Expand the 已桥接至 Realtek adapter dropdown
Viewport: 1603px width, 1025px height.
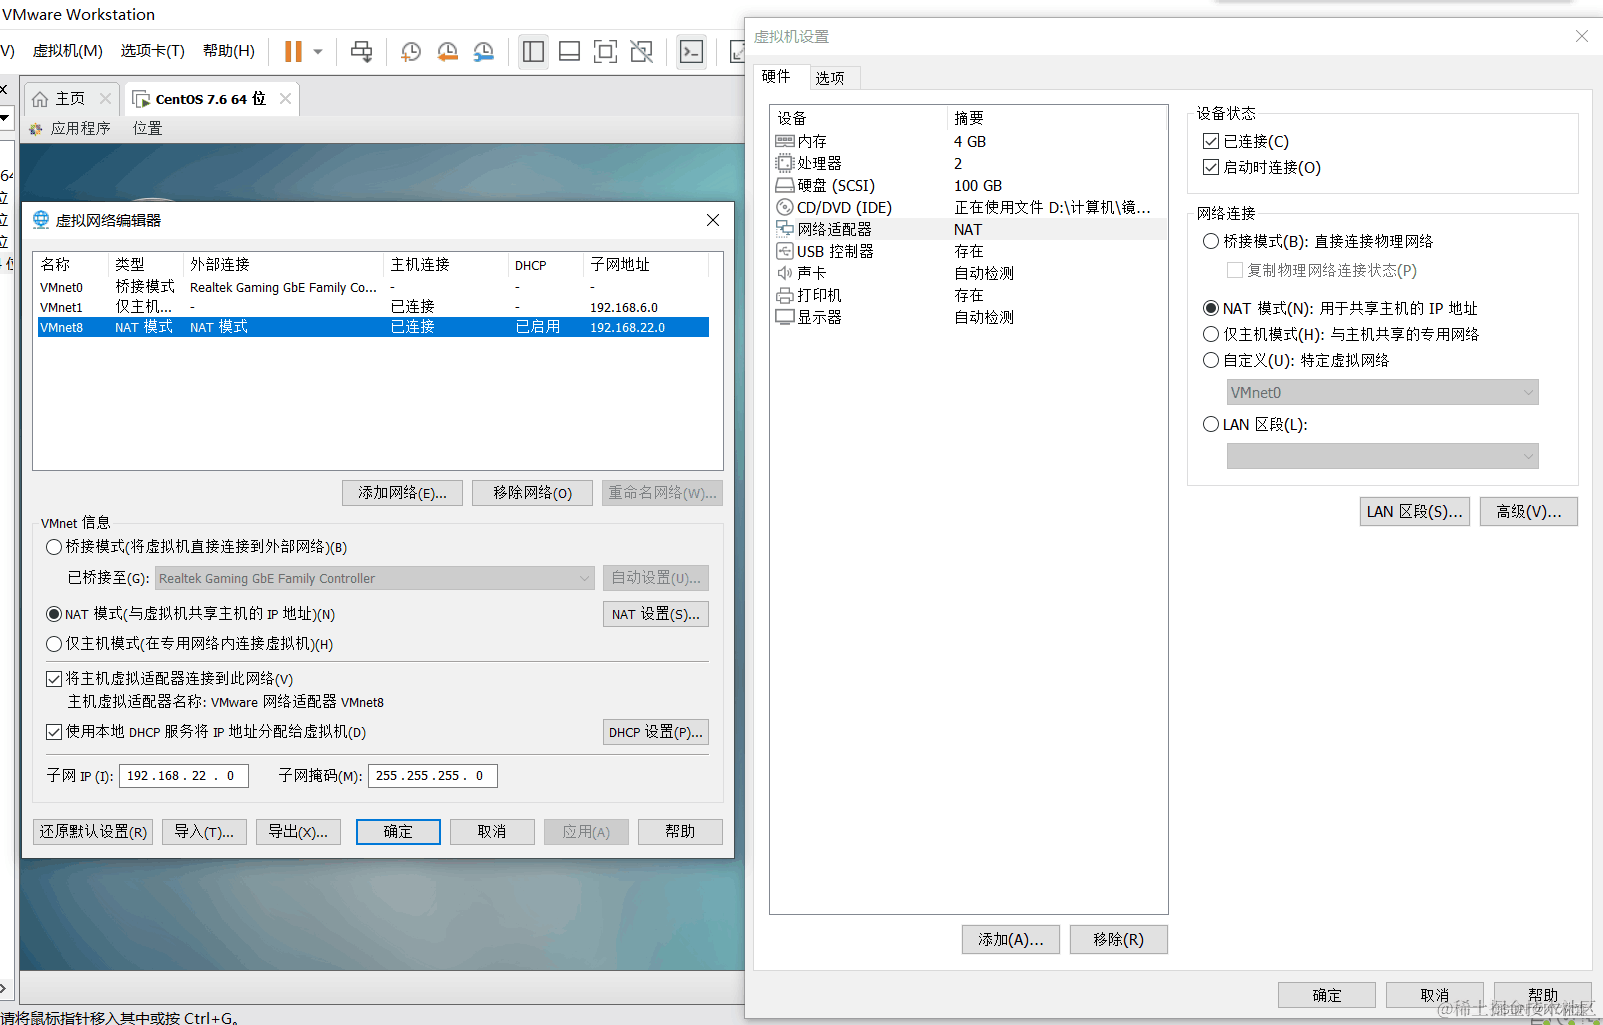point(375,578)
